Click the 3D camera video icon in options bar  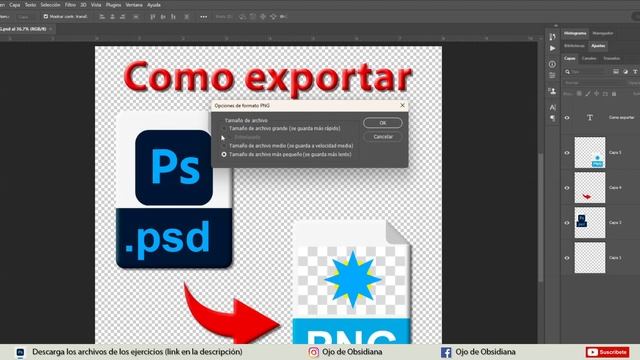click(x=283, y=17)
